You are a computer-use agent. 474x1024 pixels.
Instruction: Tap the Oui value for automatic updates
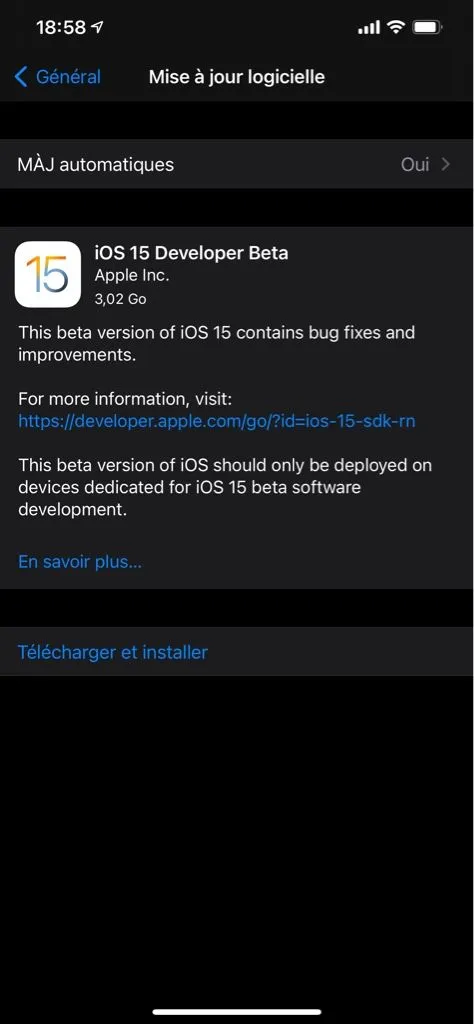(415, 165)
